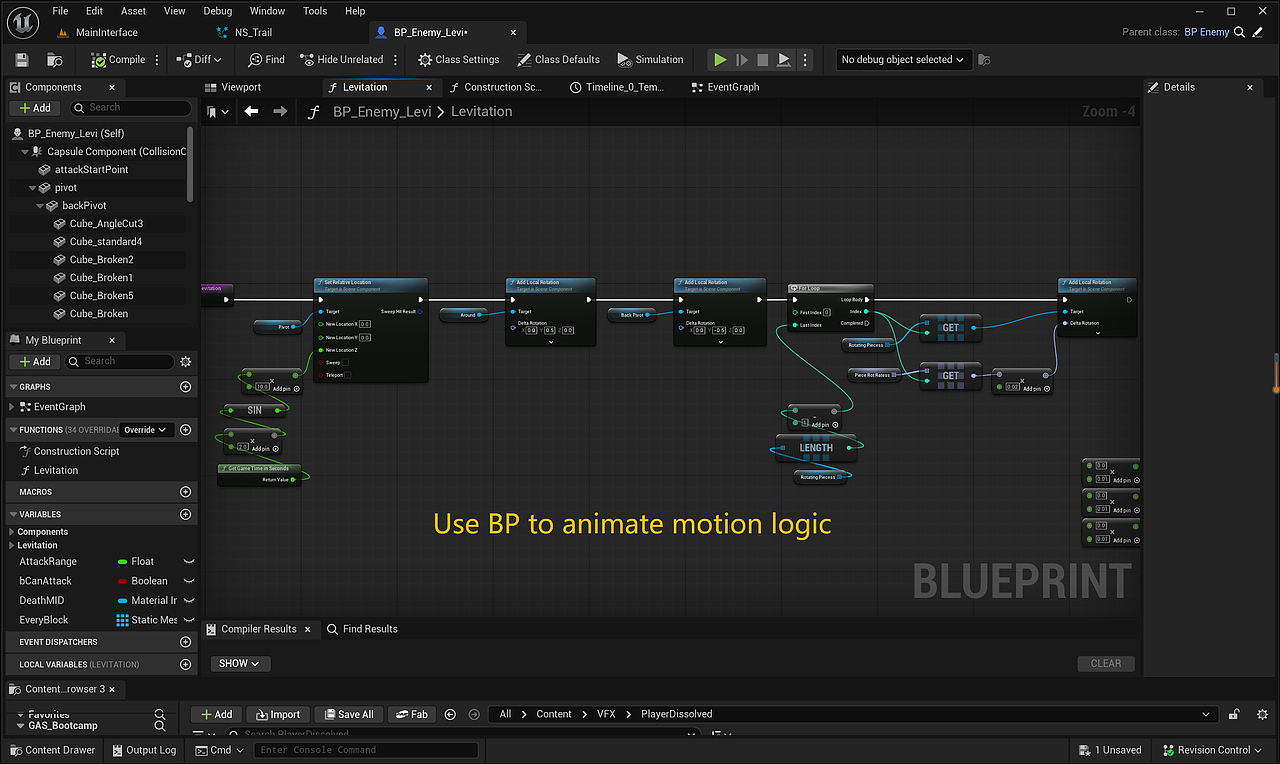This screenshot has height=764, width=1280.
Task: Navigate forward with the right arrow
Action: click(x=280, y=112)
